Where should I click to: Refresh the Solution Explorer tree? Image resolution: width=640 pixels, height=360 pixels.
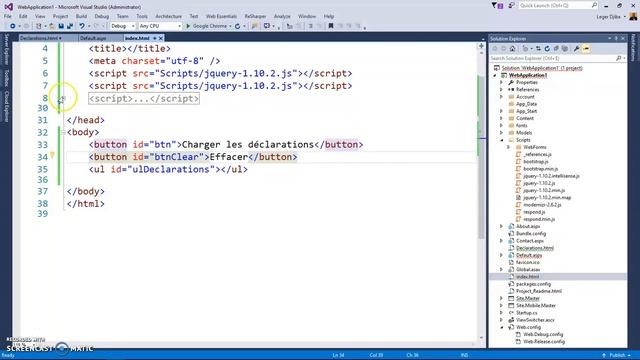pyautogui.click(x=547, y=49)
